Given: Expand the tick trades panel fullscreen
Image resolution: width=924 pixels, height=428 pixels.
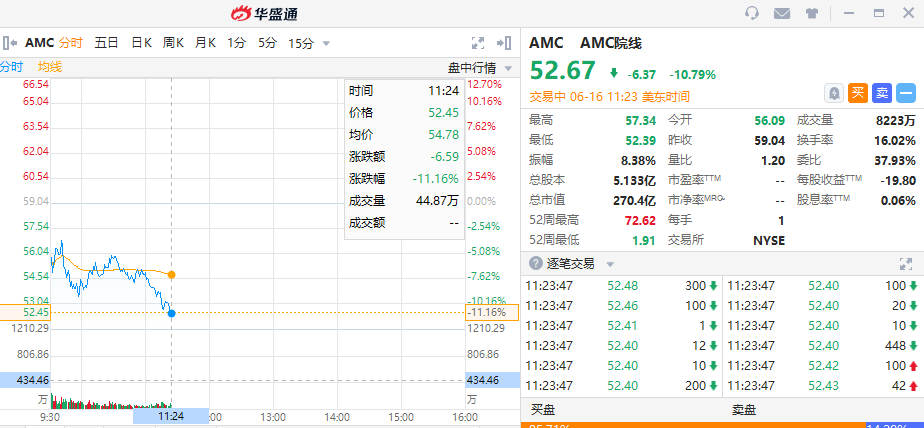Looking at the screenshot, I should [906, 264].
